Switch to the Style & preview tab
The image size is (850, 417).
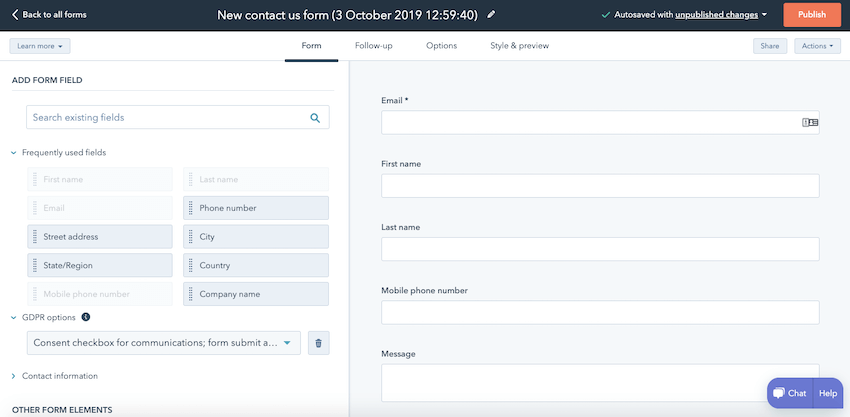pyautogui.click(x=519, y=46)
